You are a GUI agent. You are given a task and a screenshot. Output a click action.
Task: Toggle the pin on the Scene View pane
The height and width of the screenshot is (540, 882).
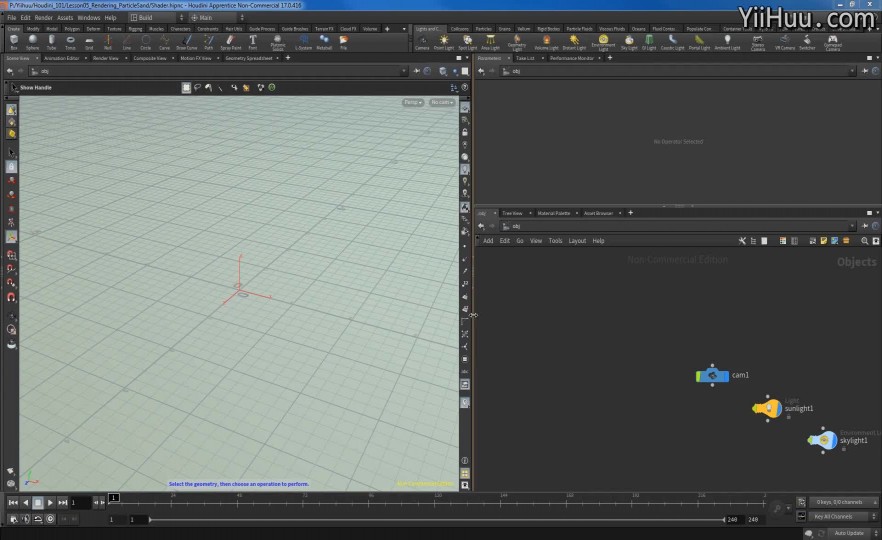point(417,71)
